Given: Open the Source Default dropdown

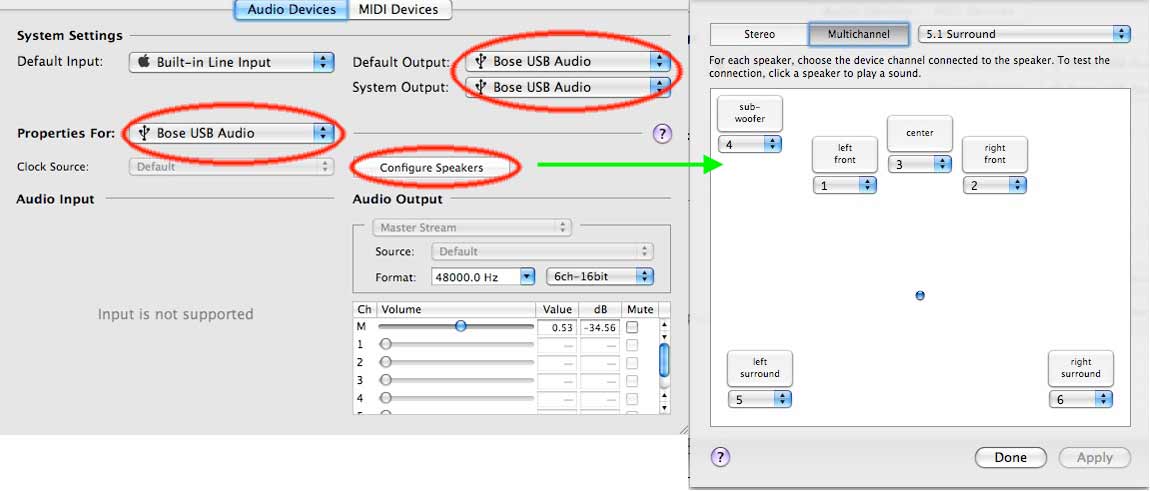Looking at the screenshot, I should tap(543, 251).
